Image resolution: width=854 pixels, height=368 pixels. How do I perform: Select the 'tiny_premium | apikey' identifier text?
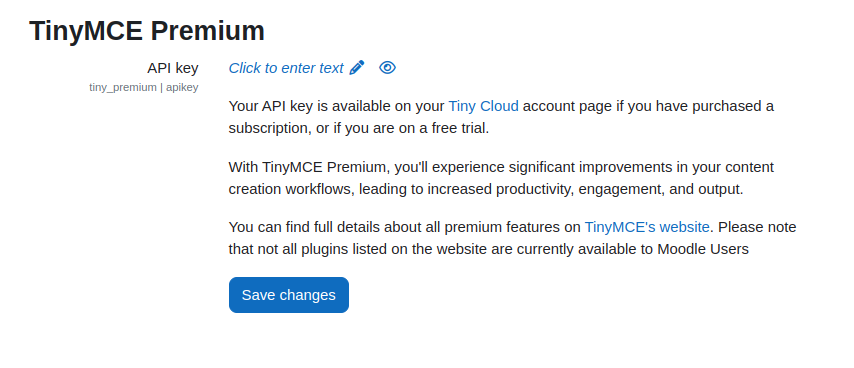144,87
